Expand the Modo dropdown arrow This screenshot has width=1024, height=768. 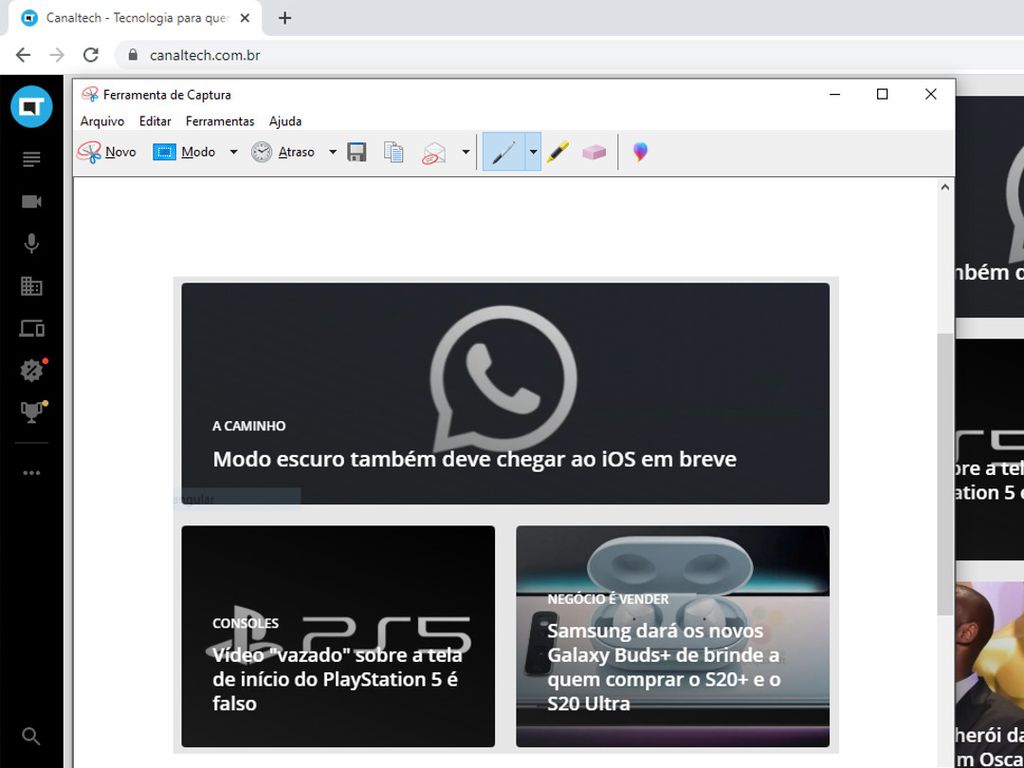point(233,152)
